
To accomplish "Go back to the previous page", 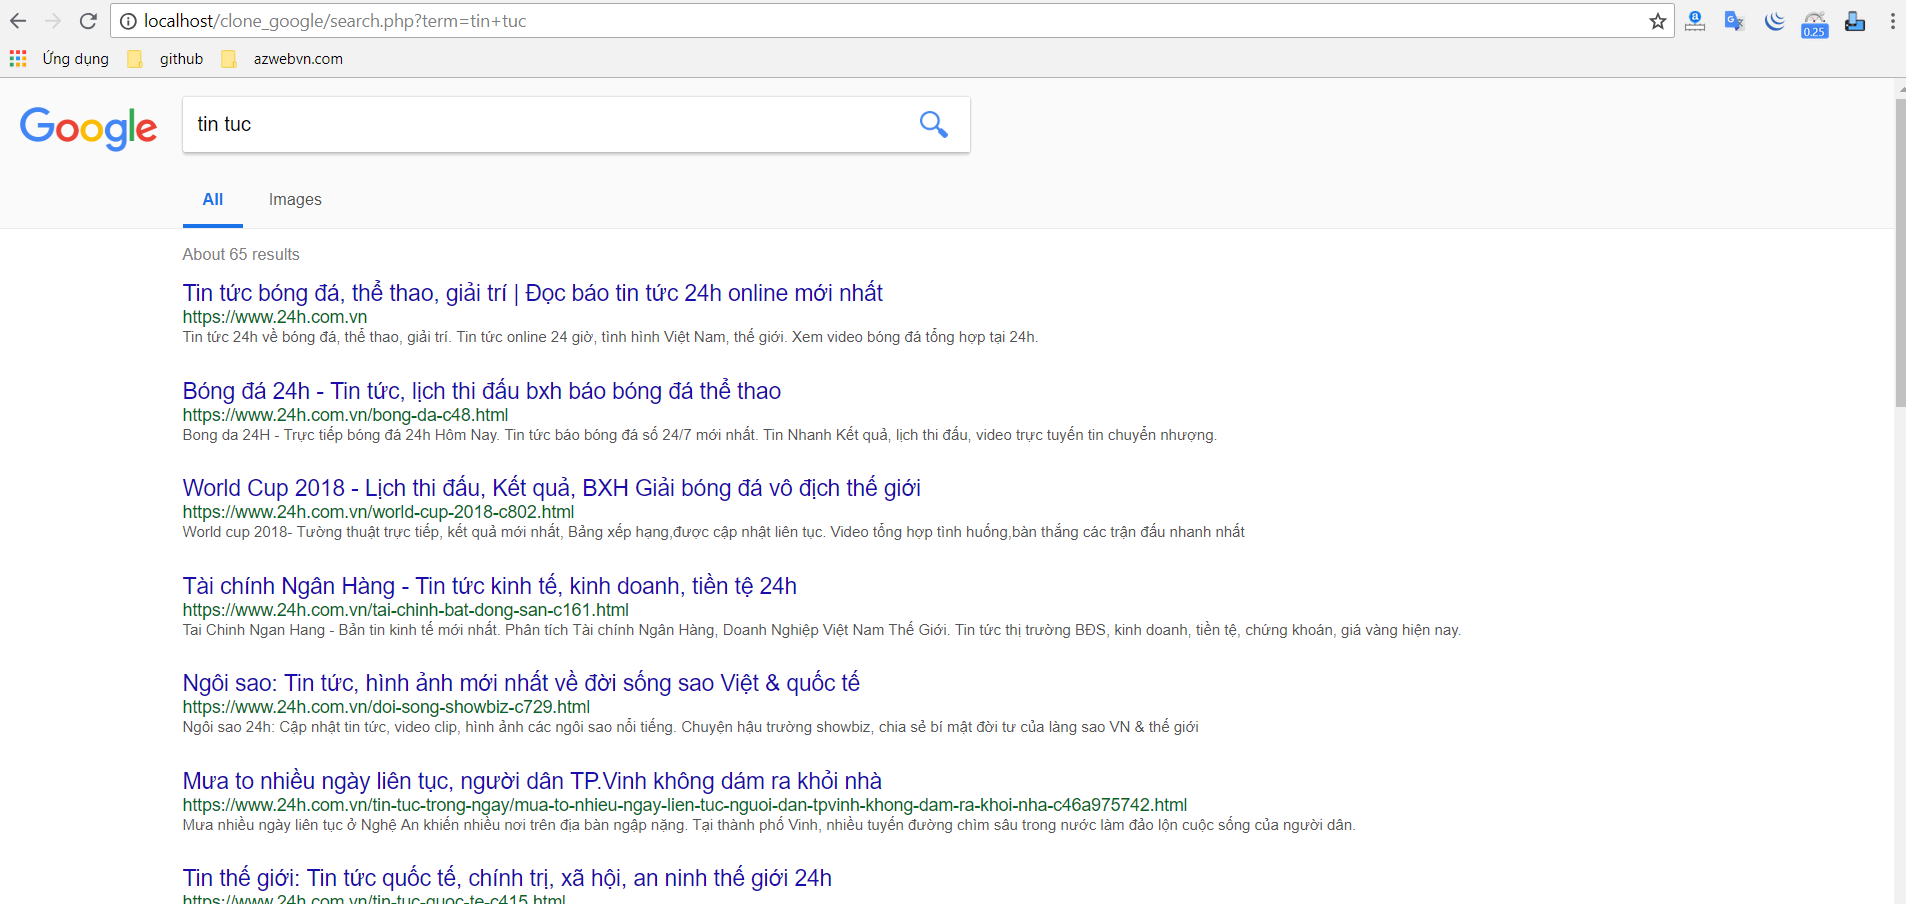I will 18,21.
